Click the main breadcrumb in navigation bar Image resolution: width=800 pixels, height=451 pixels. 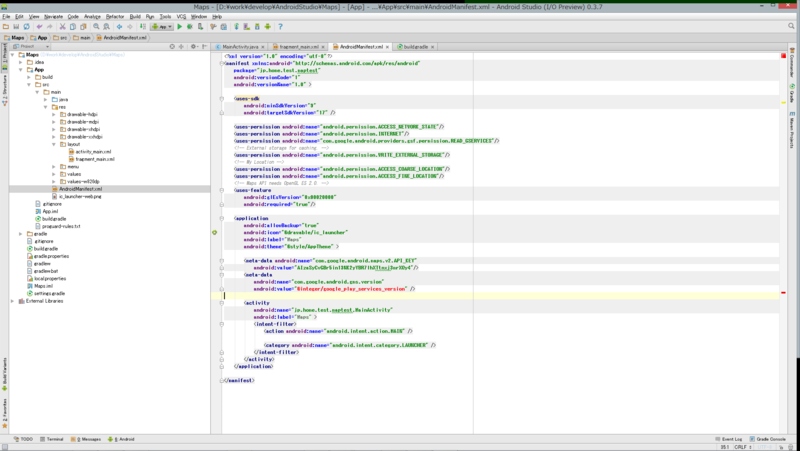click(x=82, y=38)
